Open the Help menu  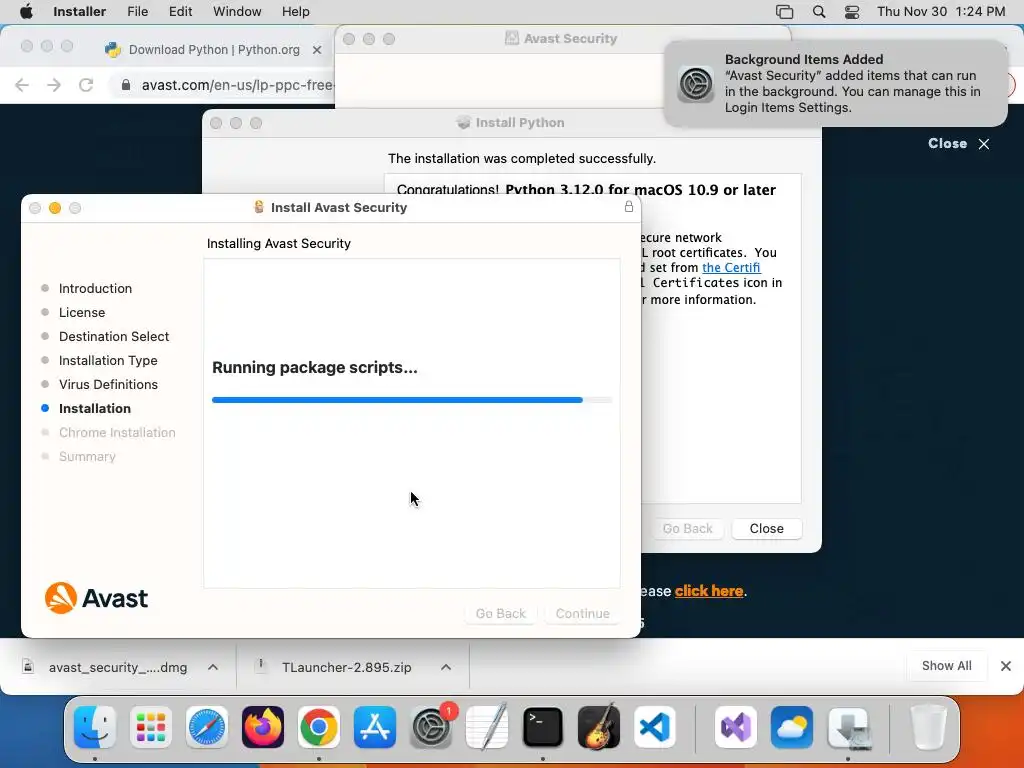click(x=295, y=12)
